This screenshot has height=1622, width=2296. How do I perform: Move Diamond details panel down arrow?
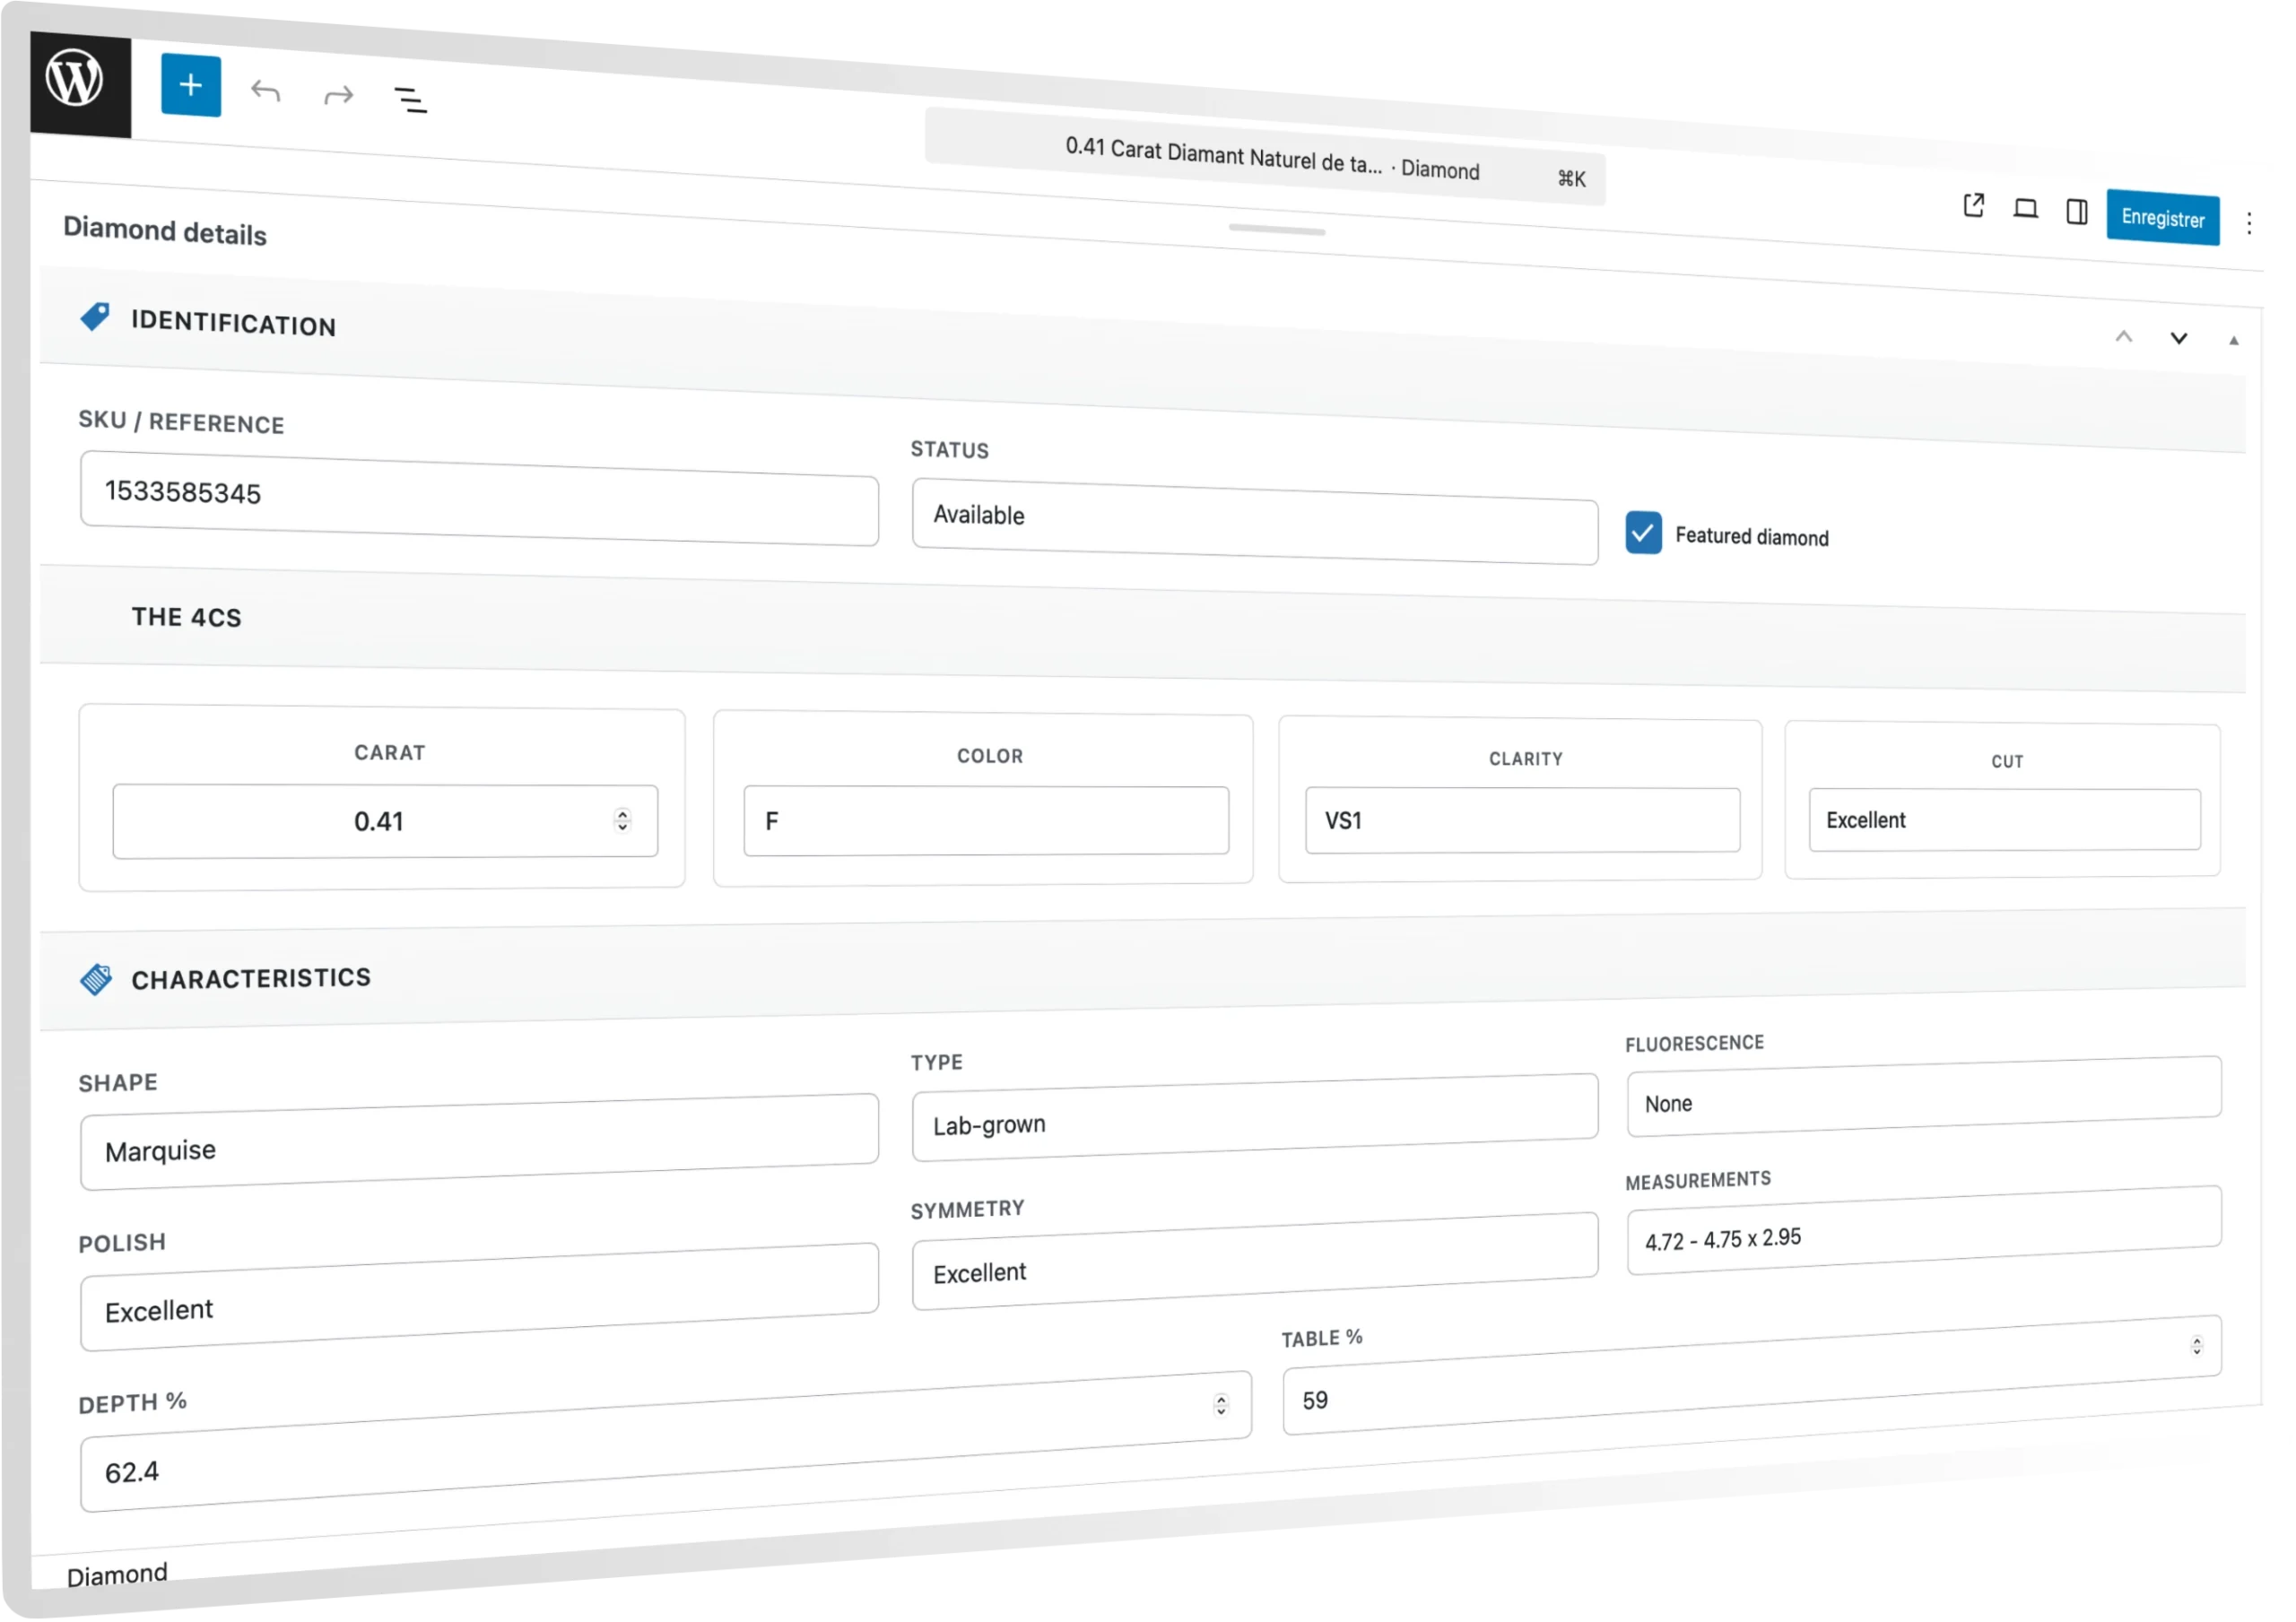2178,339
